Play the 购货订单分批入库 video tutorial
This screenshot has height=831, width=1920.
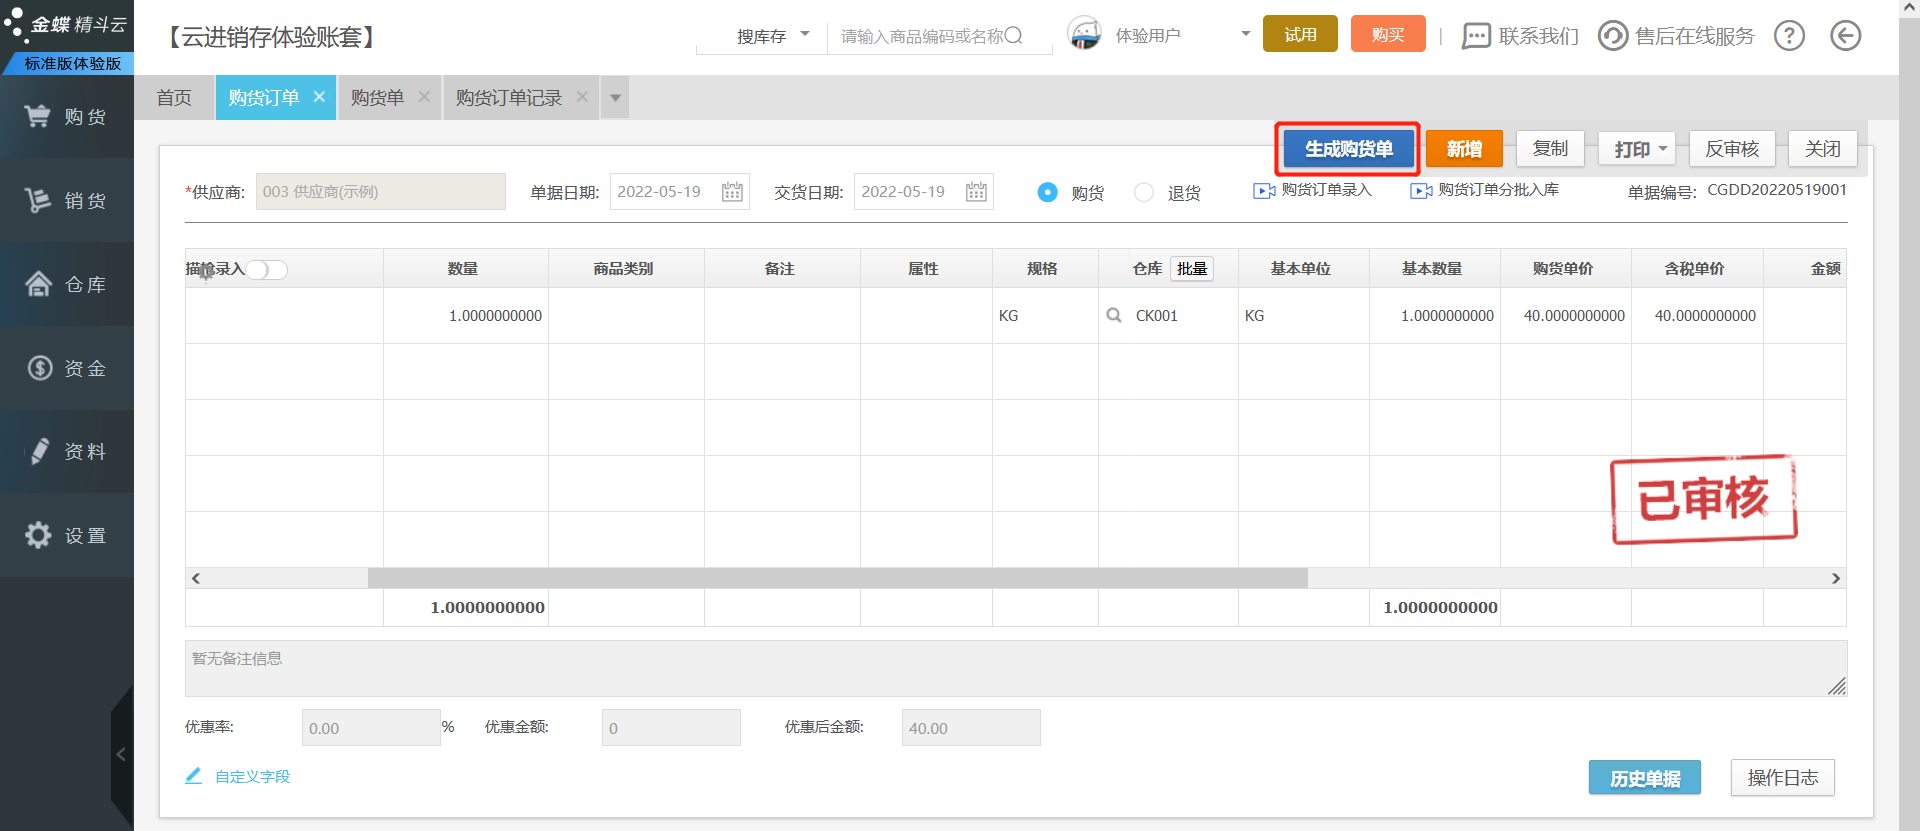click(1421, 191)
